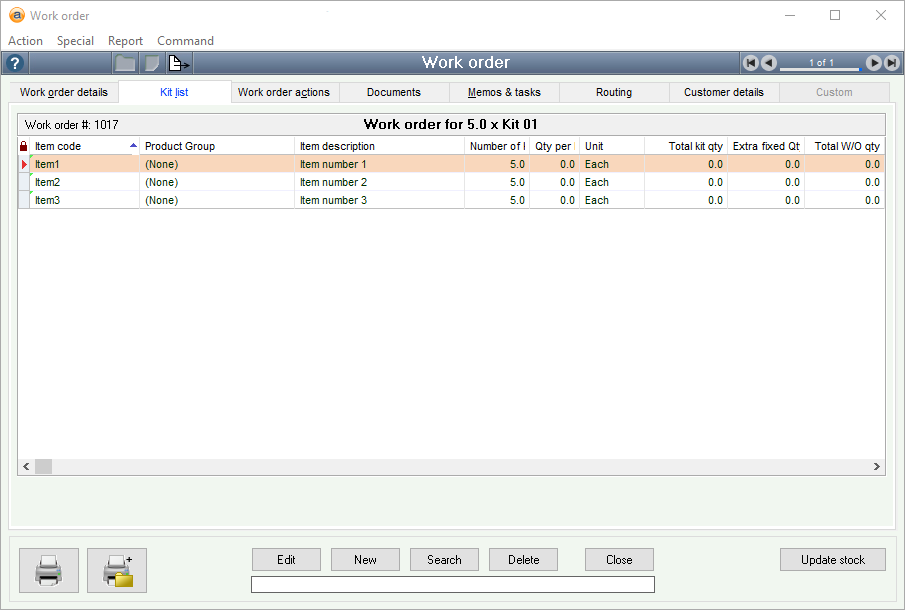Switch to the Work order details tab

[x=64, y=92]
